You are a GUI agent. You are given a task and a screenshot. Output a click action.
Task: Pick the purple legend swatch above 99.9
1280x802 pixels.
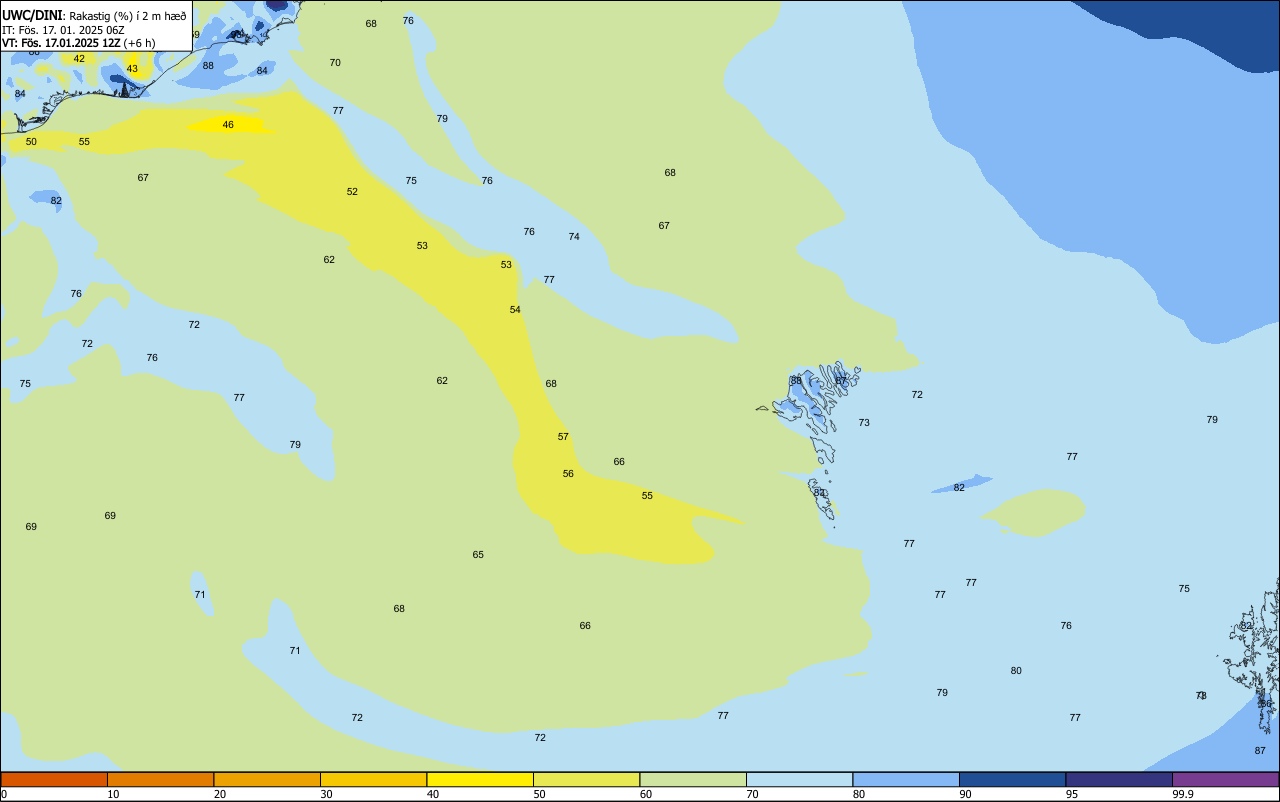pos(1225,779)
